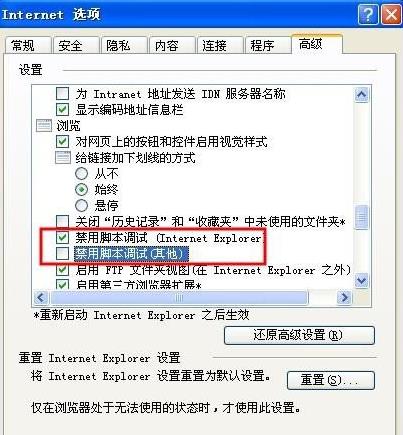Click the 浏览 category icon
Screen dimensions: 403x435
pyautogui.click(x=44, y=126)
